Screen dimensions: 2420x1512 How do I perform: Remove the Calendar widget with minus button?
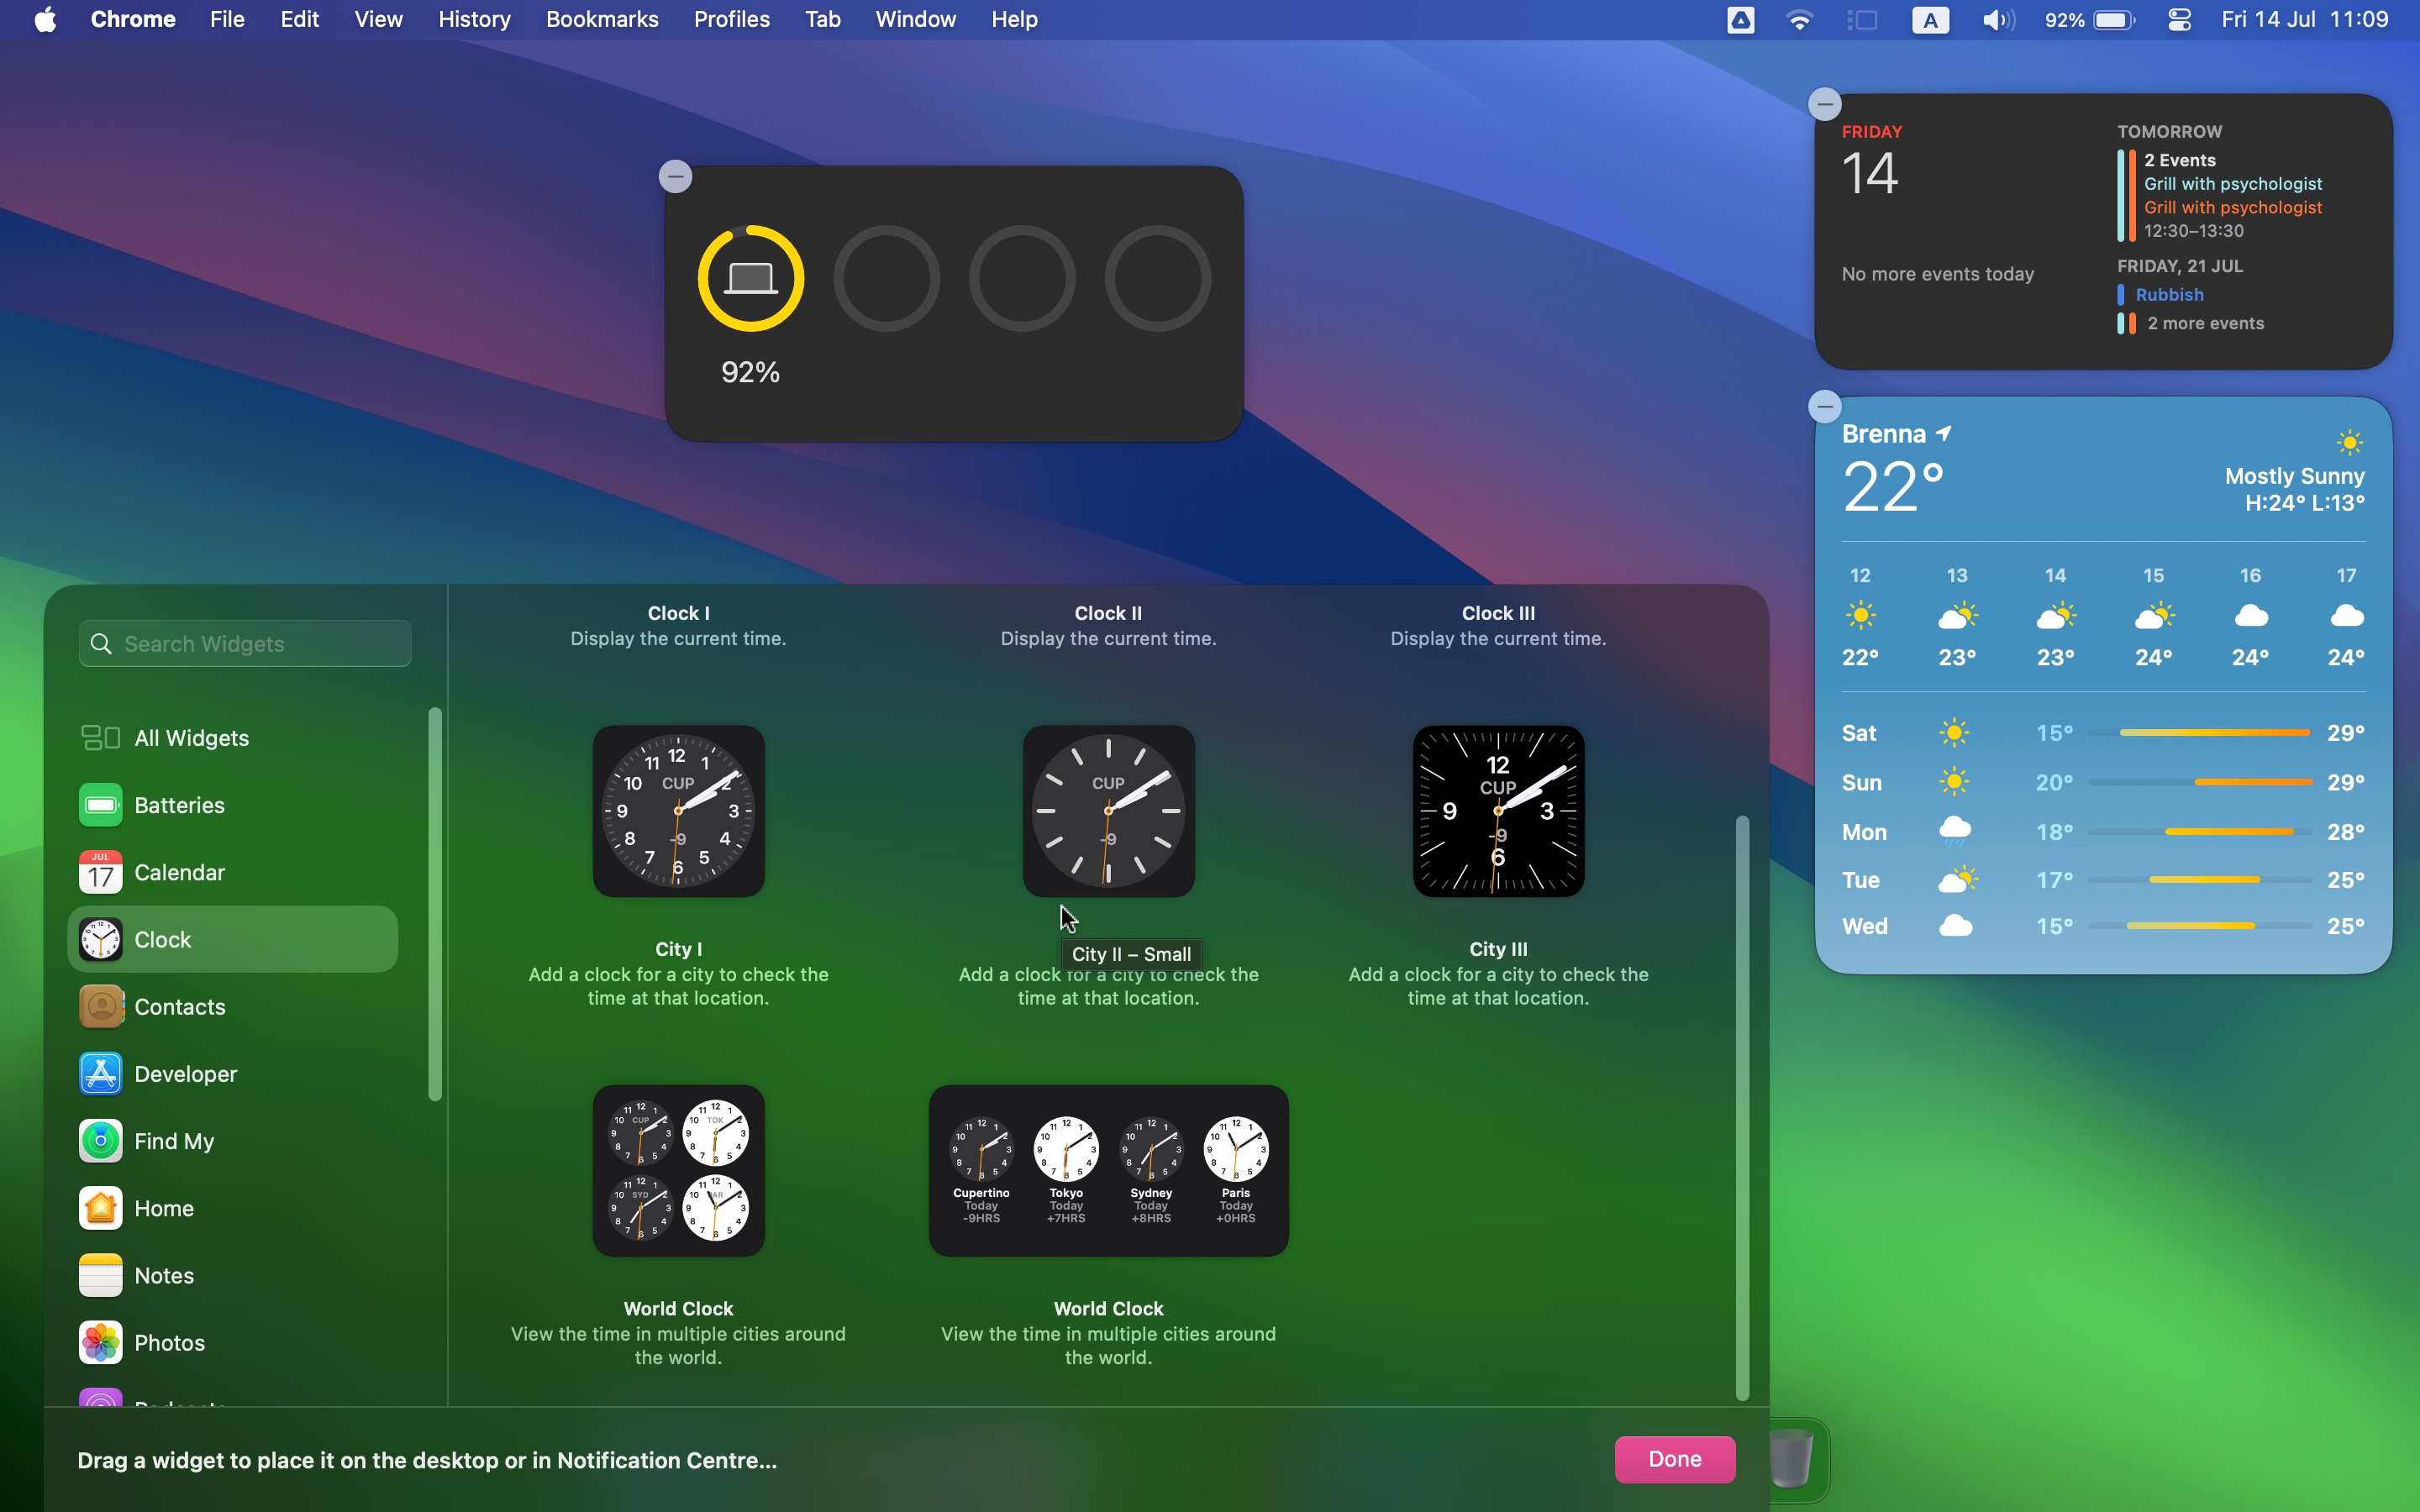(1825, 103)
